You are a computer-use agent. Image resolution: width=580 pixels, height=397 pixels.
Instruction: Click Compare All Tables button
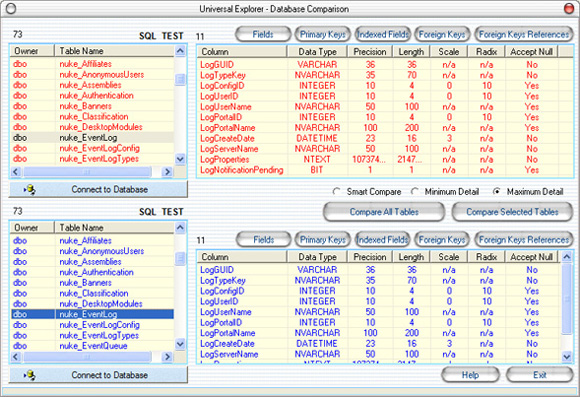[384, 212]
